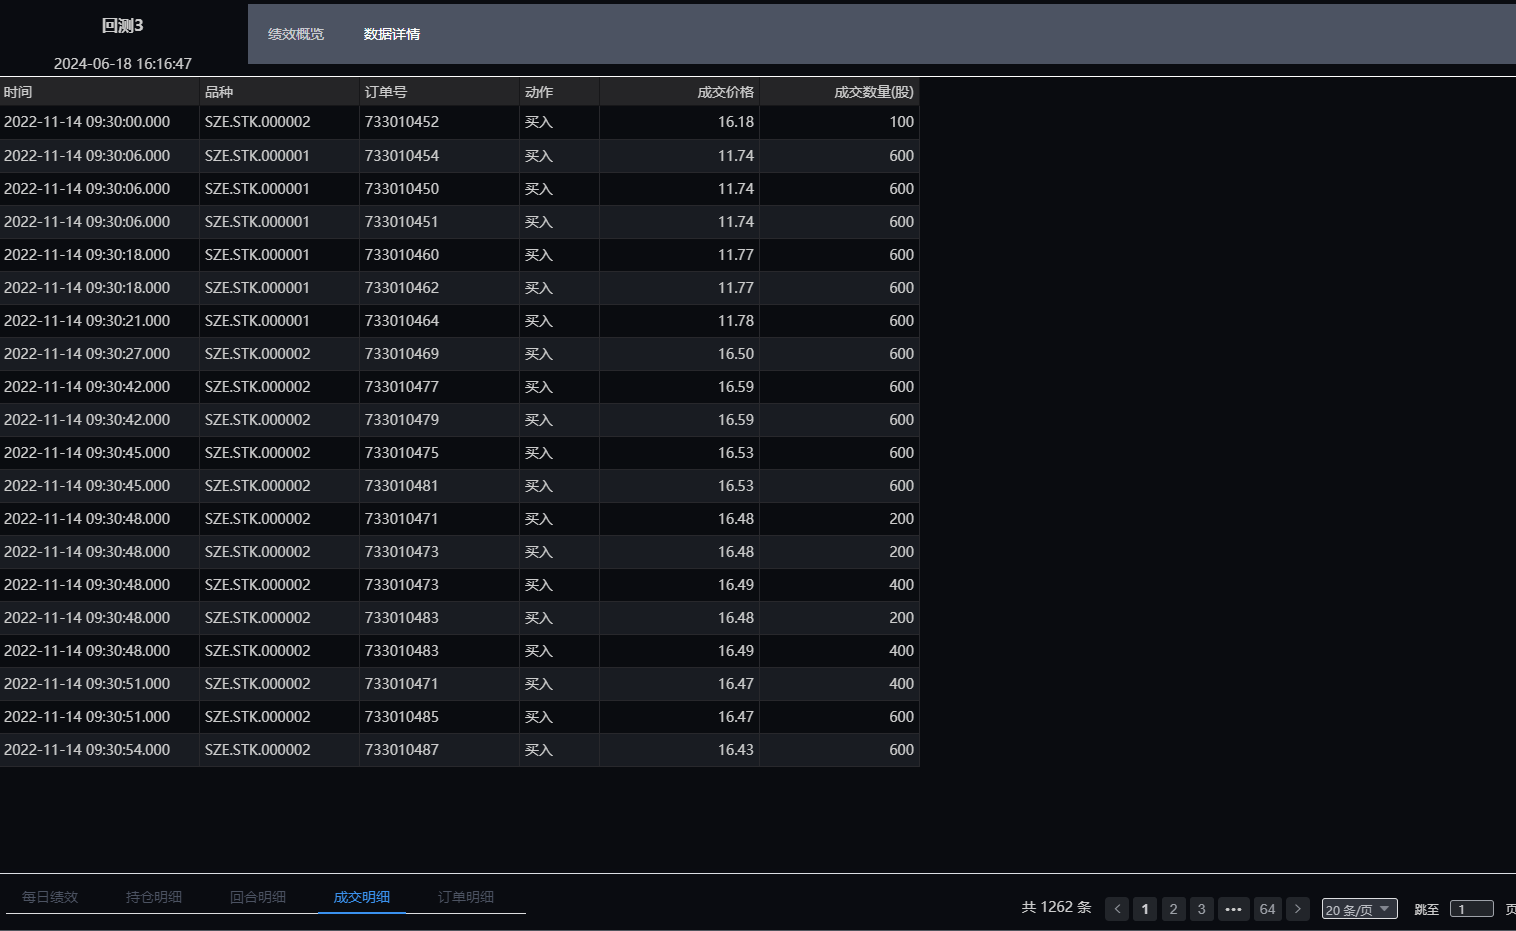
Task: Select the 成交明细 tab
Action: pyautogui.click(x=362, y=897)
